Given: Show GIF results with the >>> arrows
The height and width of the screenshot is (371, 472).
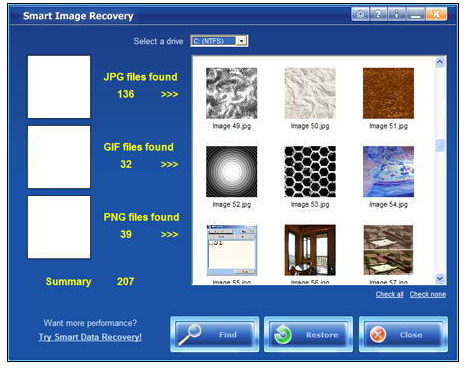Looking at the screenshot, I should 169,164.
